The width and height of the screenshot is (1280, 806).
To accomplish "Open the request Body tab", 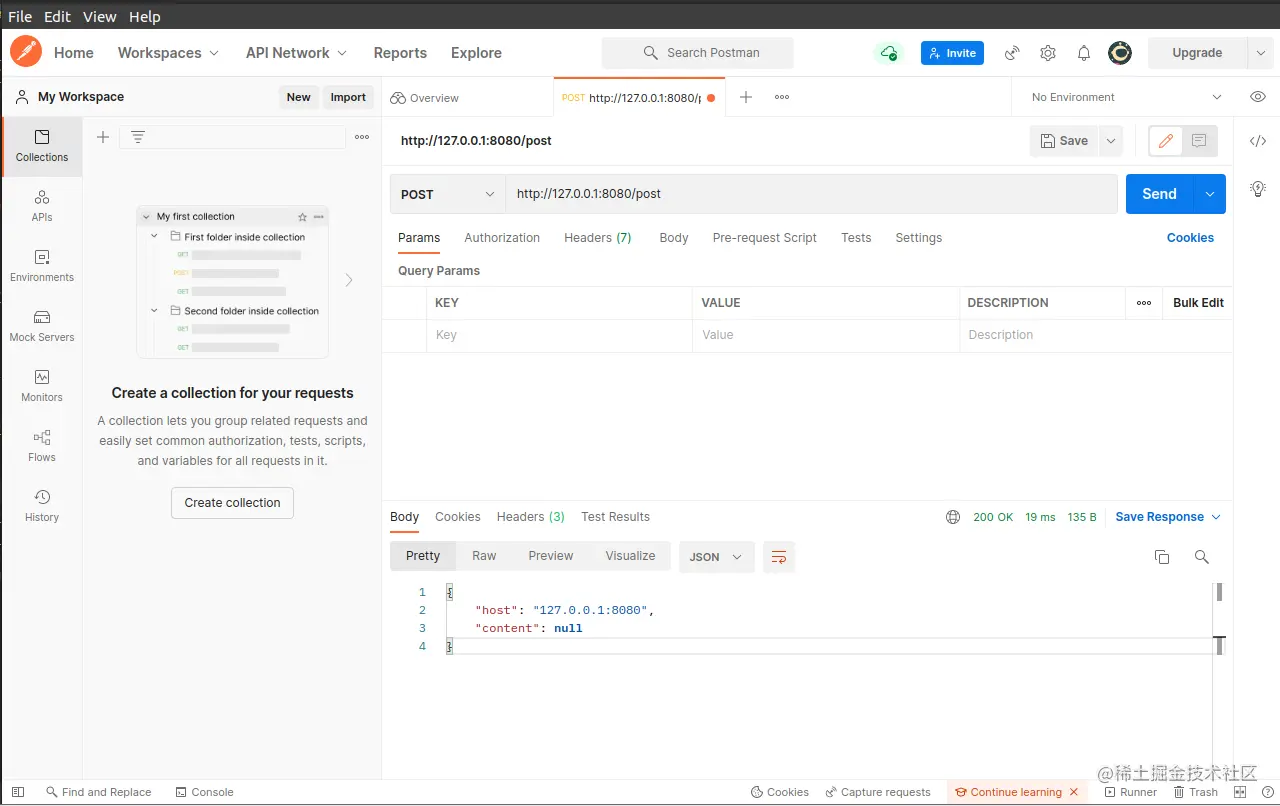I will 674,238.
